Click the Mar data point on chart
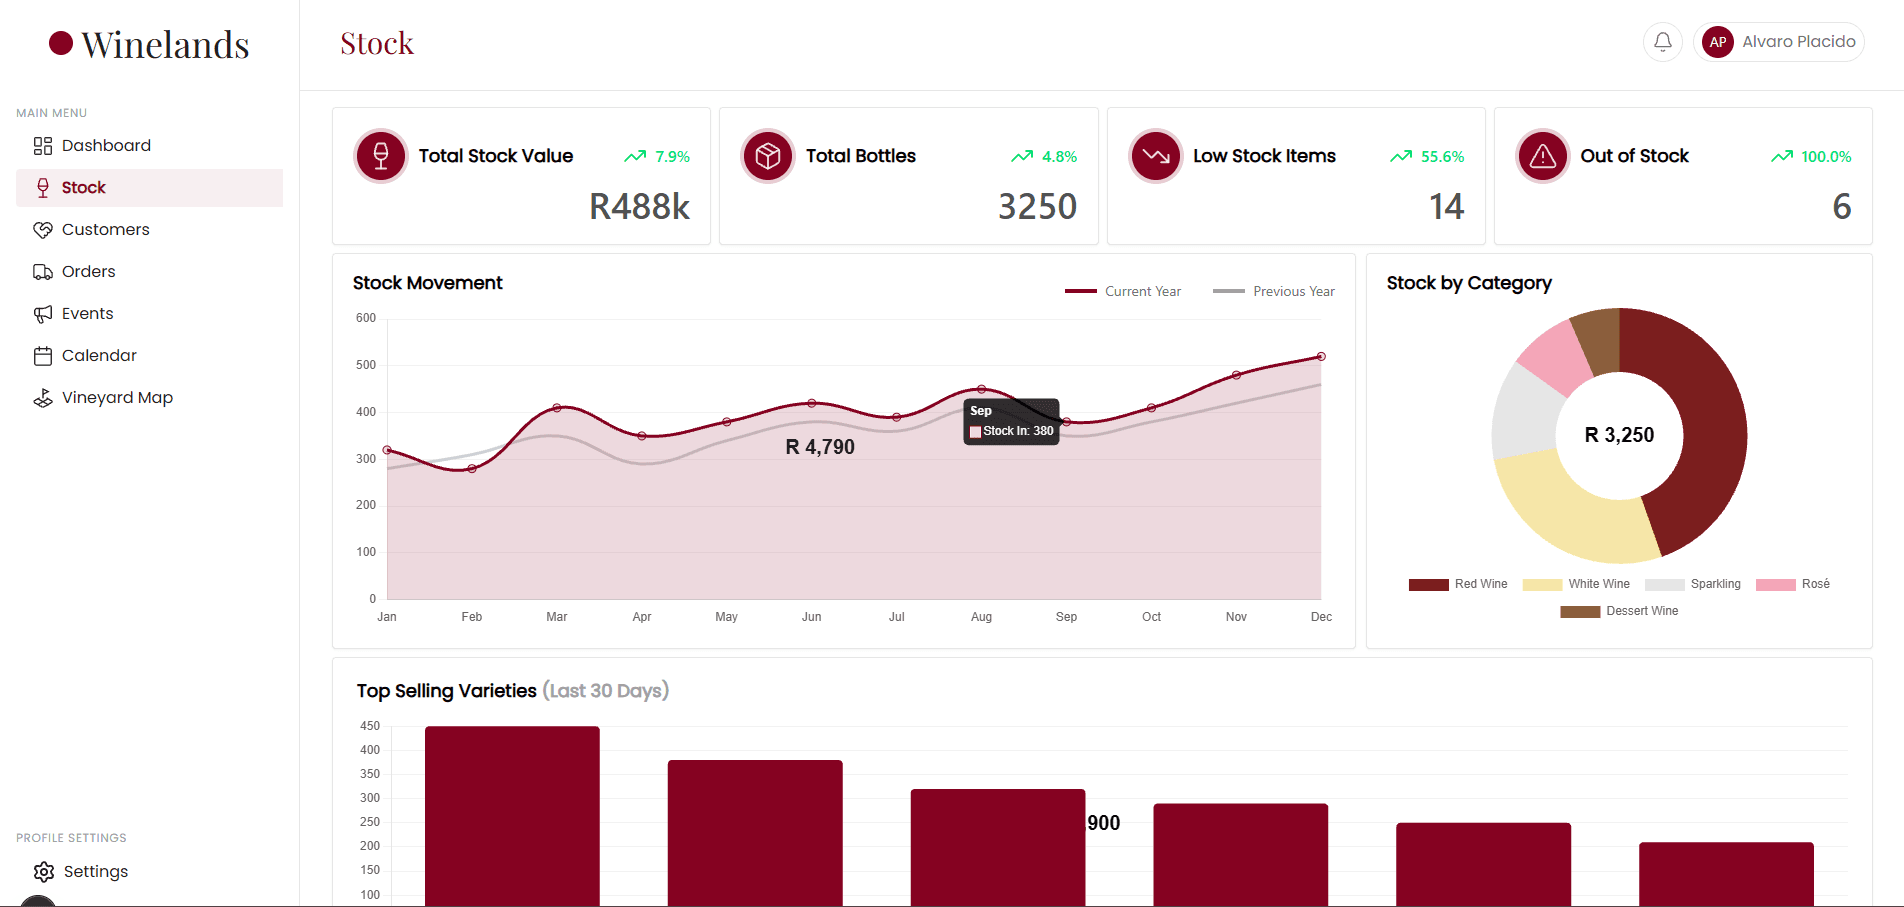 click(x=557, y=408)
